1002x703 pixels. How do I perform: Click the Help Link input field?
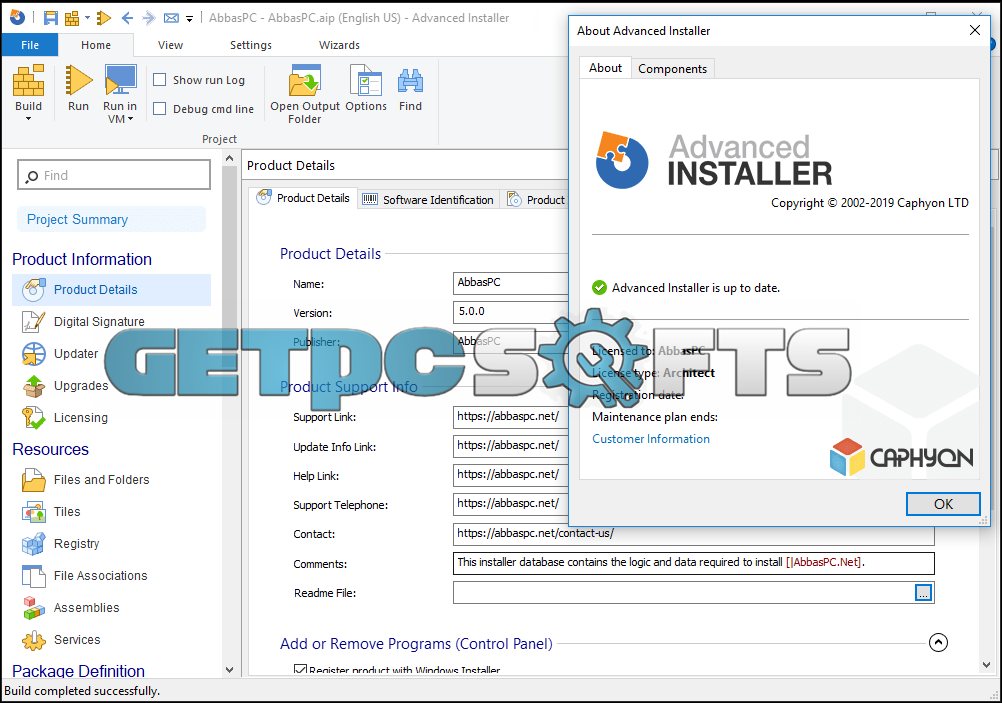(511, 475)
